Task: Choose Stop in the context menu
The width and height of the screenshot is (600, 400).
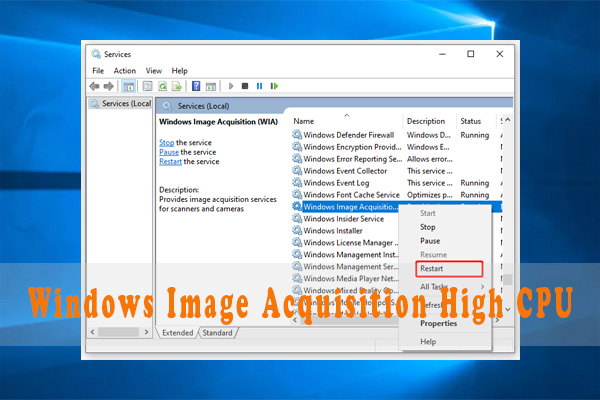Action: (x=427, y=227)
